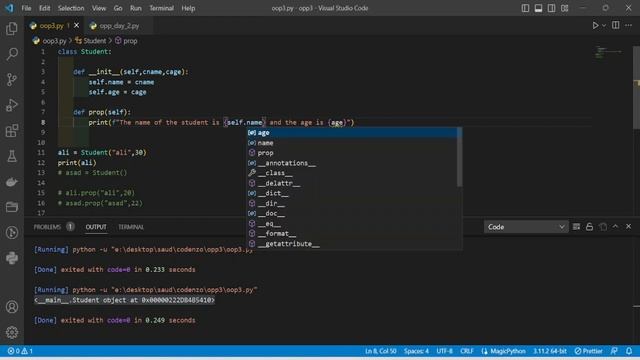This screenshot has height=360, width=640.
Task: Open the Run menu
Action: (x=136, y=8)
